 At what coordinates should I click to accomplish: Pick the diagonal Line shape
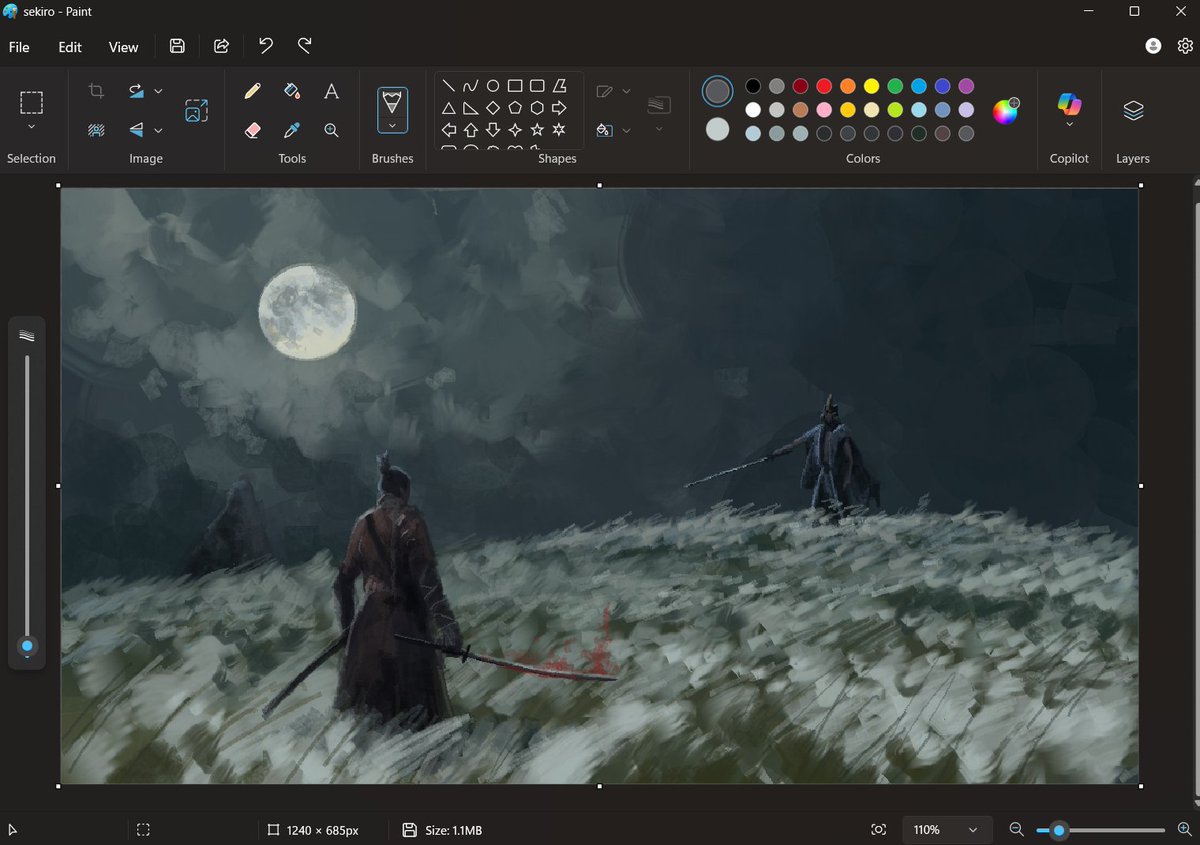tap(449, 86)
